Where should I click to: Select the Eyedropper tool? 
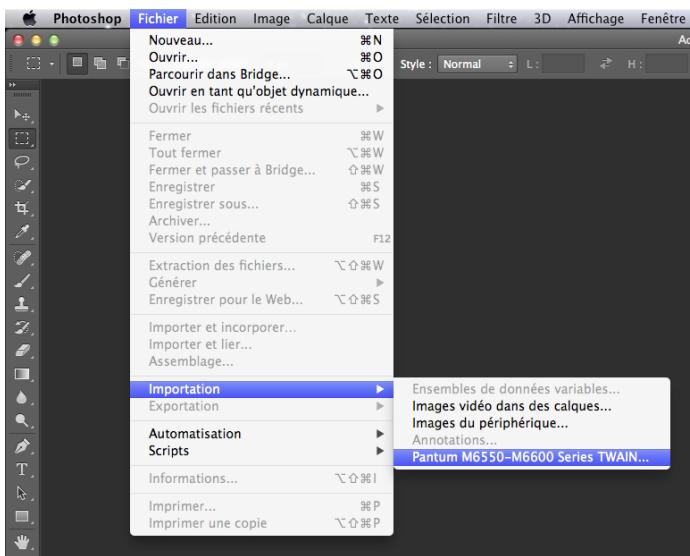[20, 229]
